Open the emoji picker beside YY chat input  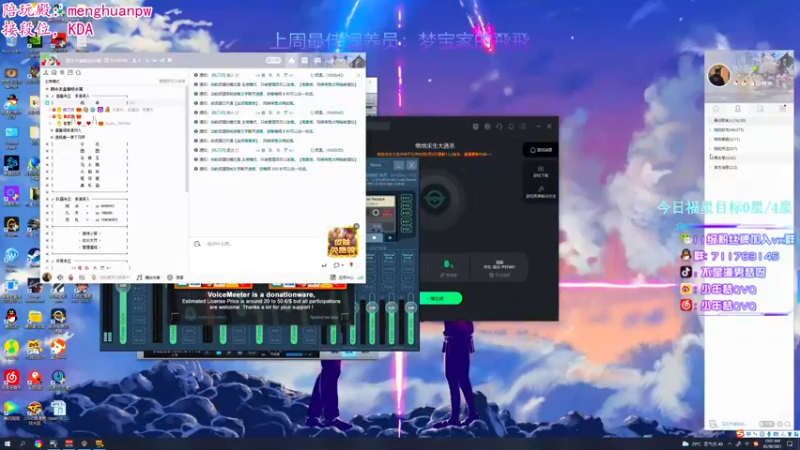click(x=197, y=244)
